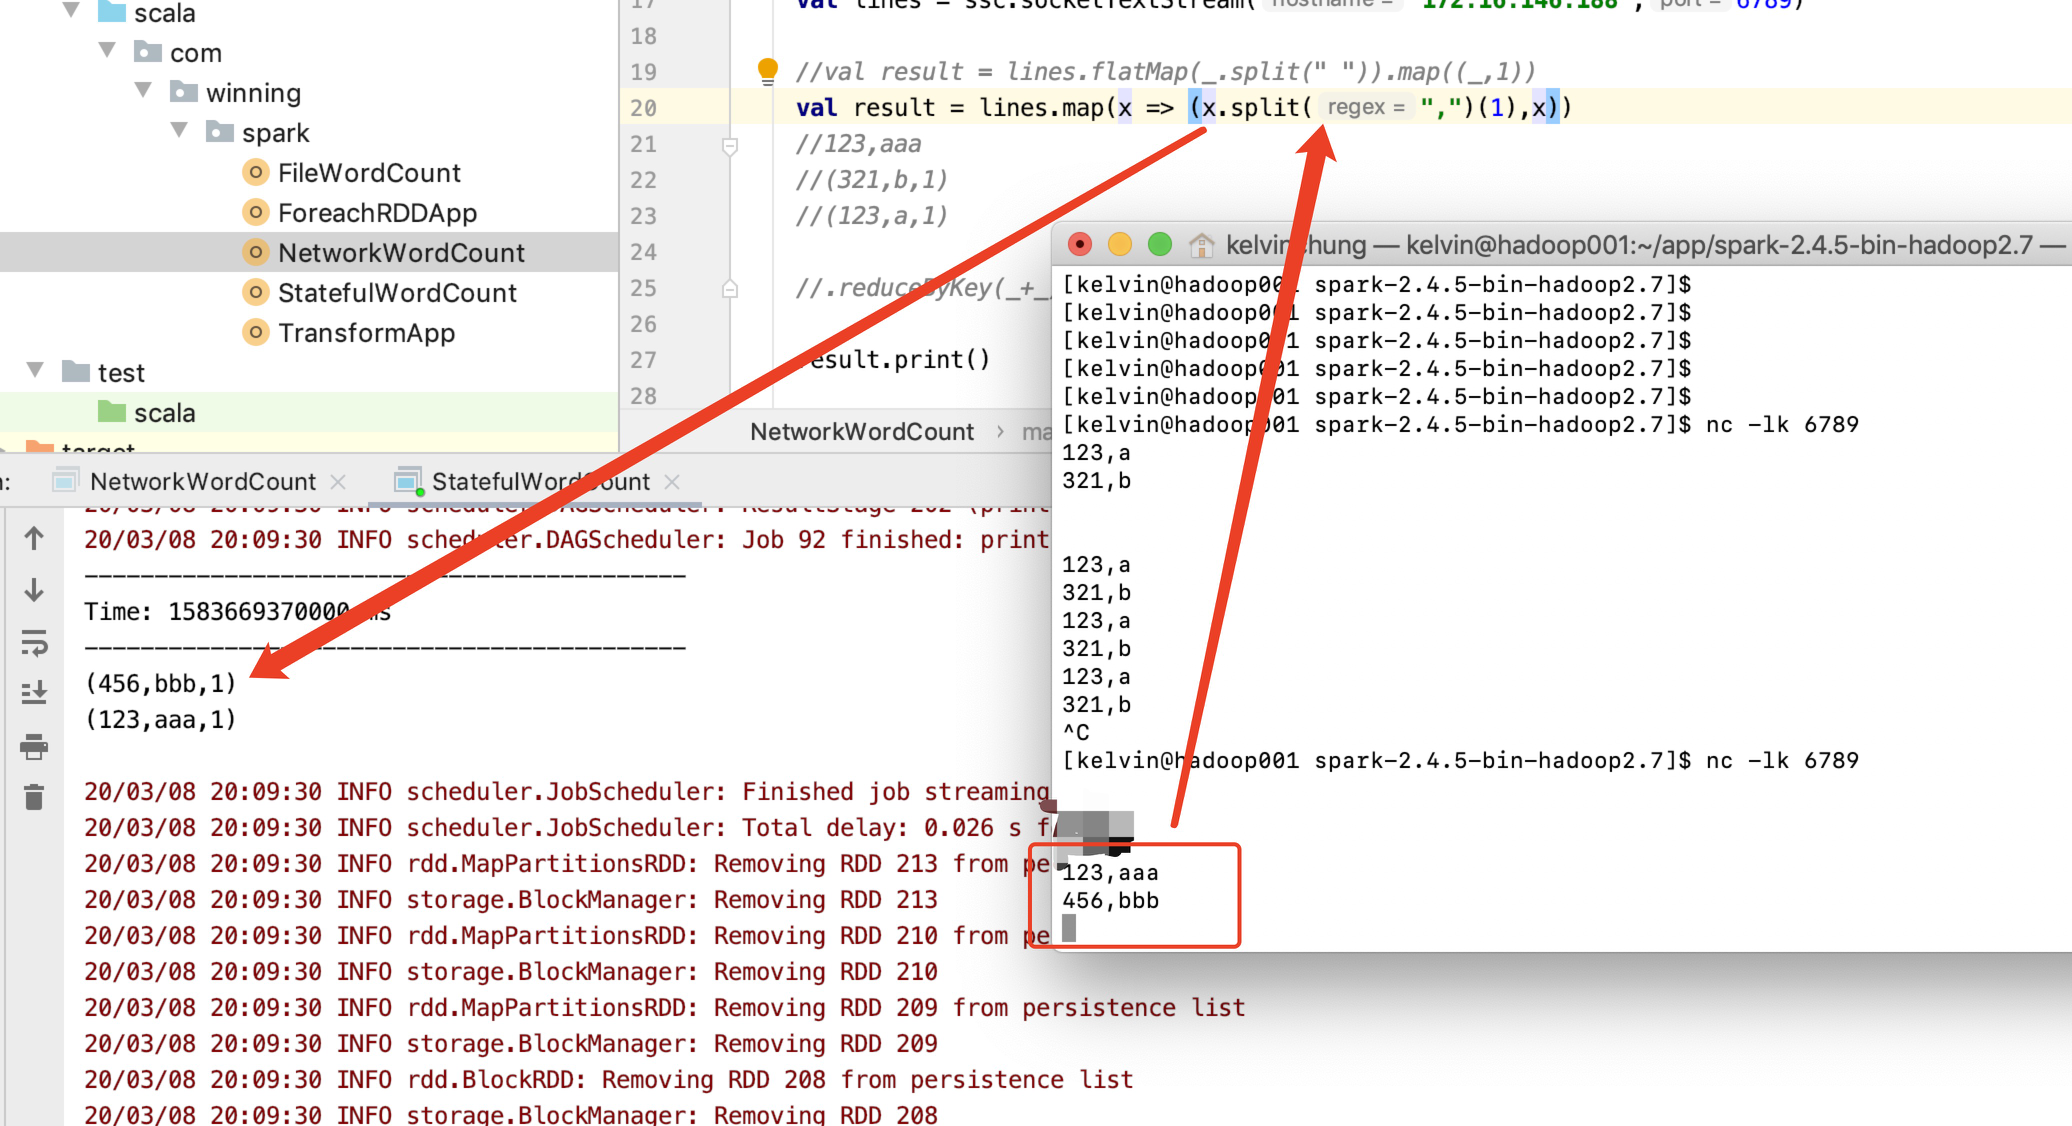Viewport: 2072px width, 1126px height.
Task: Toggle soft-wrap in the run console
Action: 34,642
